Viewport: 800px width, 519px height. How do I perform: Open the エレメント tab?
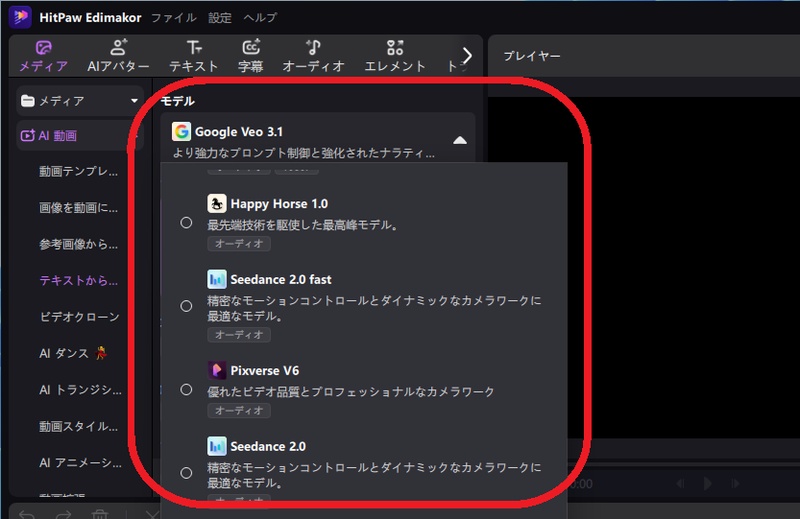tap(395, 56)
